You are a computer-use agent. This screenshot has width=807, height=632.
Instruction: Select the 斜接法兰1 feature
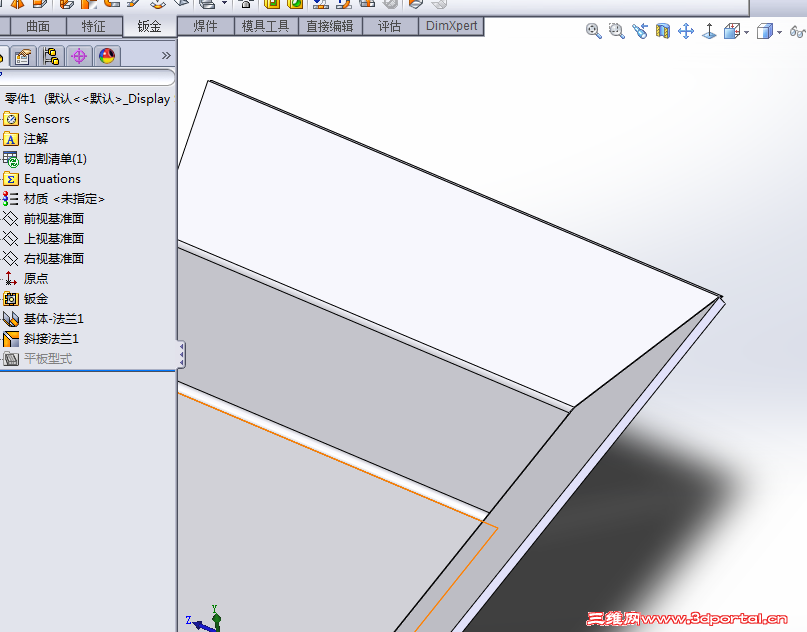(x=41, y=339)
